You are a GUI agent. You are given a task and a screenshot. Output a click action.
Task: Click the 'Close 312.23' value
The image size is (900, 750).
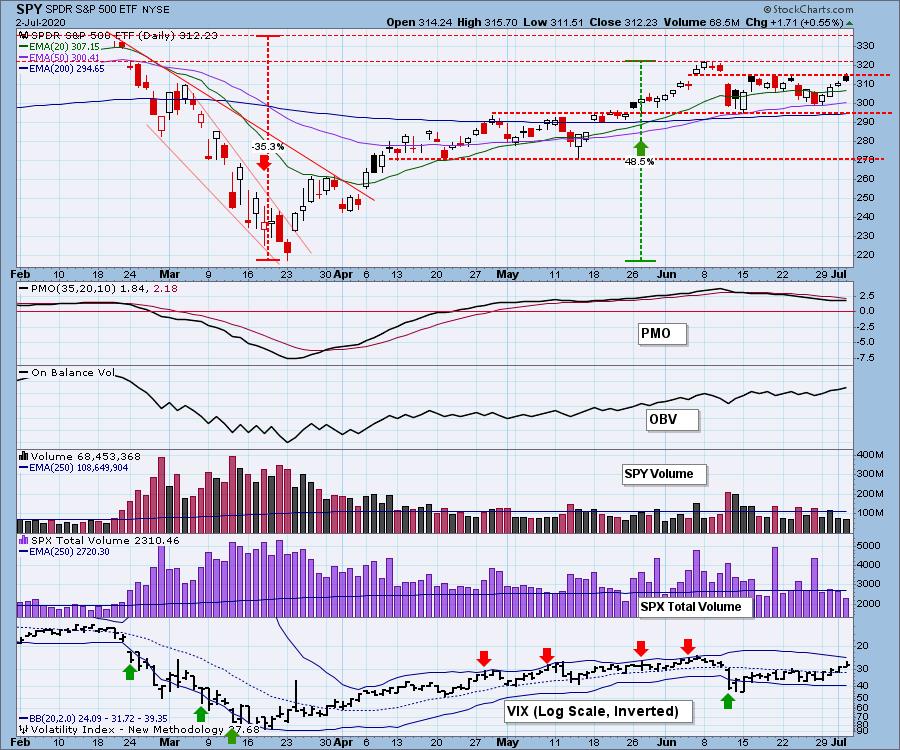[x=624, y=22]
